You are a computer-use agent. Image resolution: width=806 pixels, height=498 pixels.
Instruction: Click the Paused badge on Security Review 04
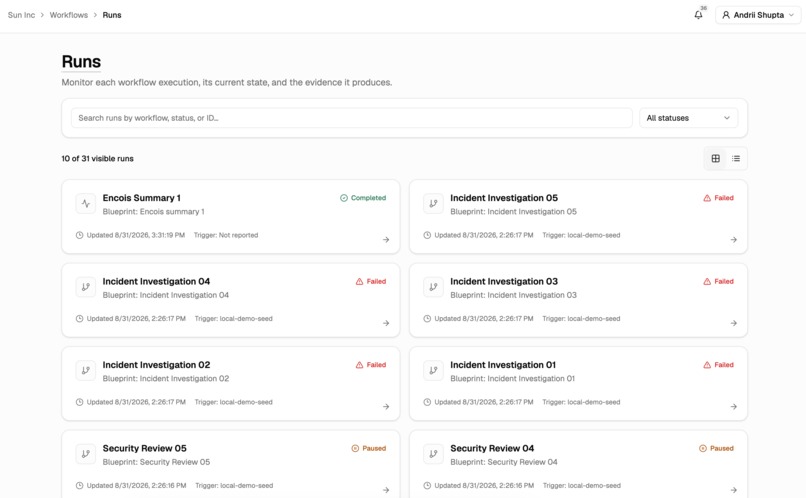point(716,448)
